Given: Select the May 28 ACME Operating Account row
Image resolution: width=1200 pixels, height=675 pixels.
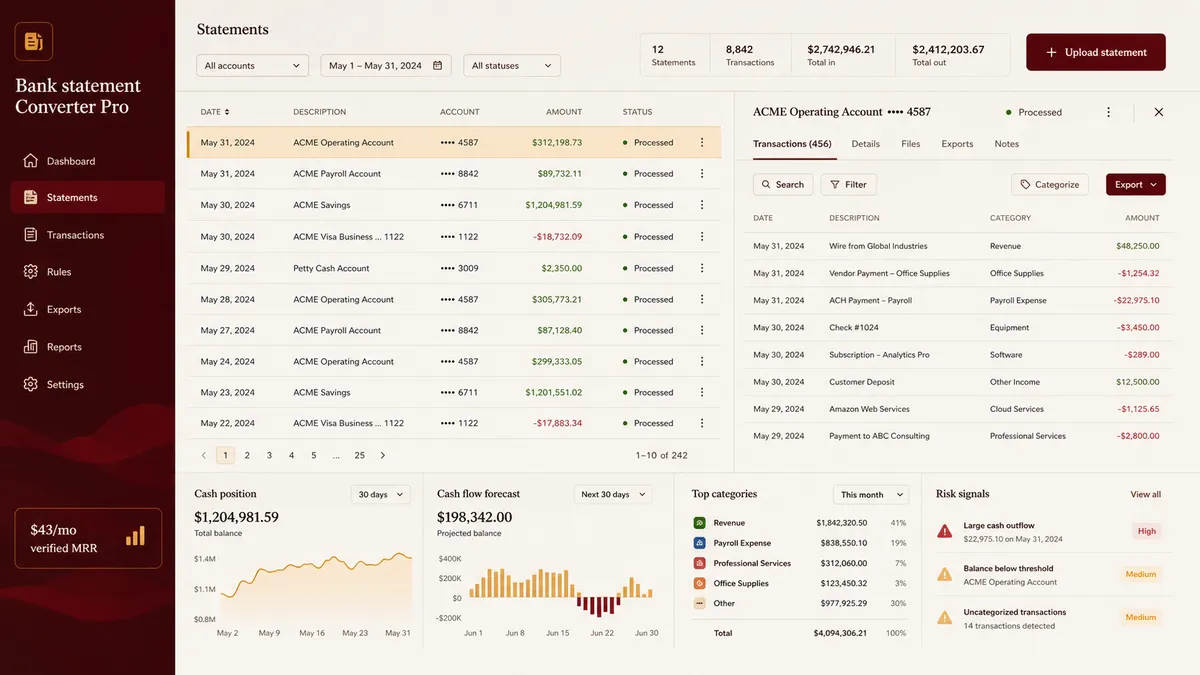Looking at the screenshot, I should pos(454,299).
